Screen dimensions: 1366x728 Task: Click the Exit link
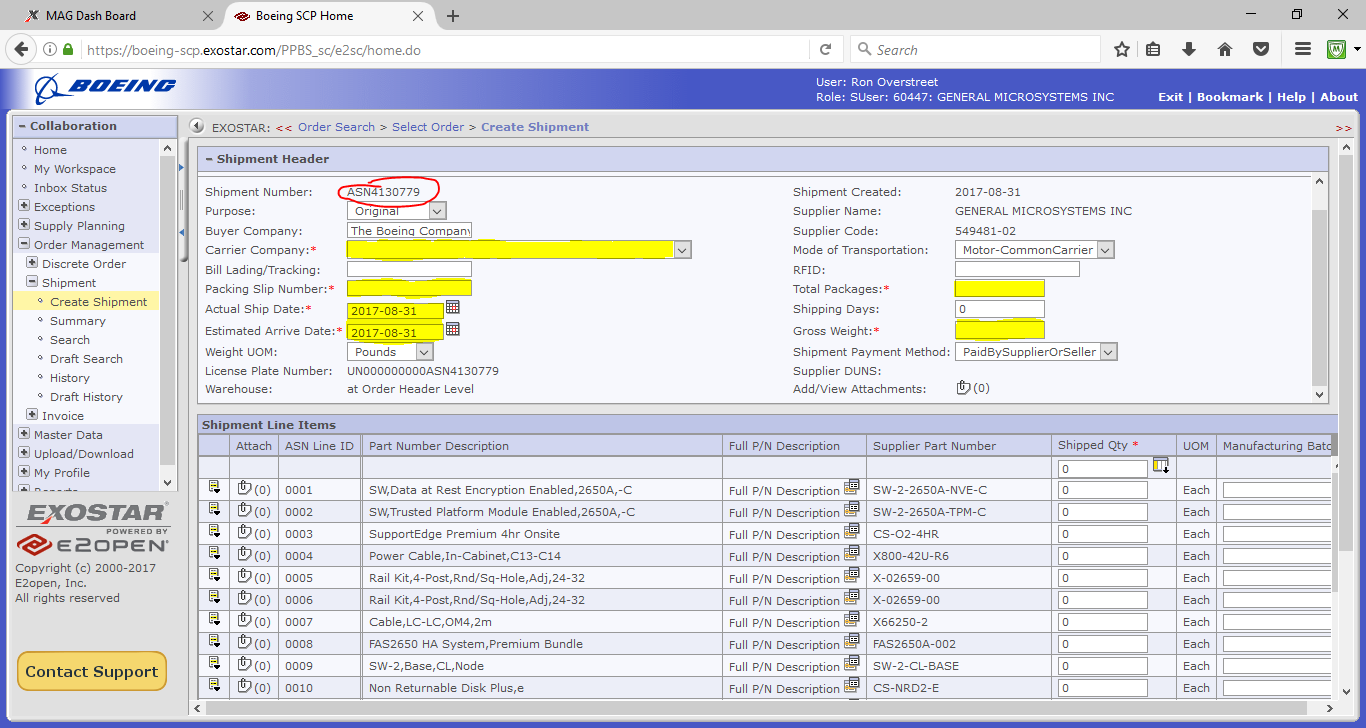1170,97
